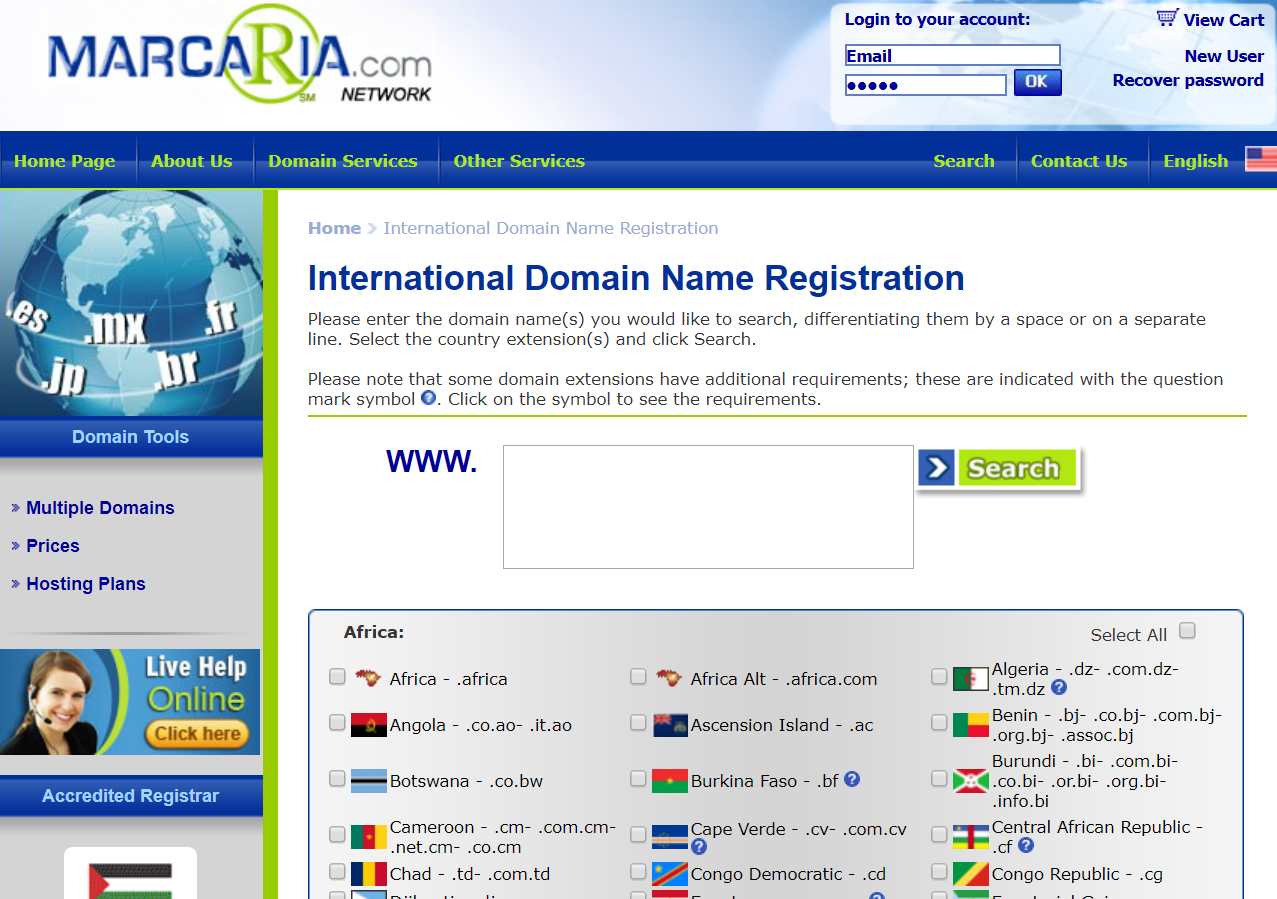1277x899 pixels.
Task: Click the Chad flag icon
Action: tap(369, 873)
